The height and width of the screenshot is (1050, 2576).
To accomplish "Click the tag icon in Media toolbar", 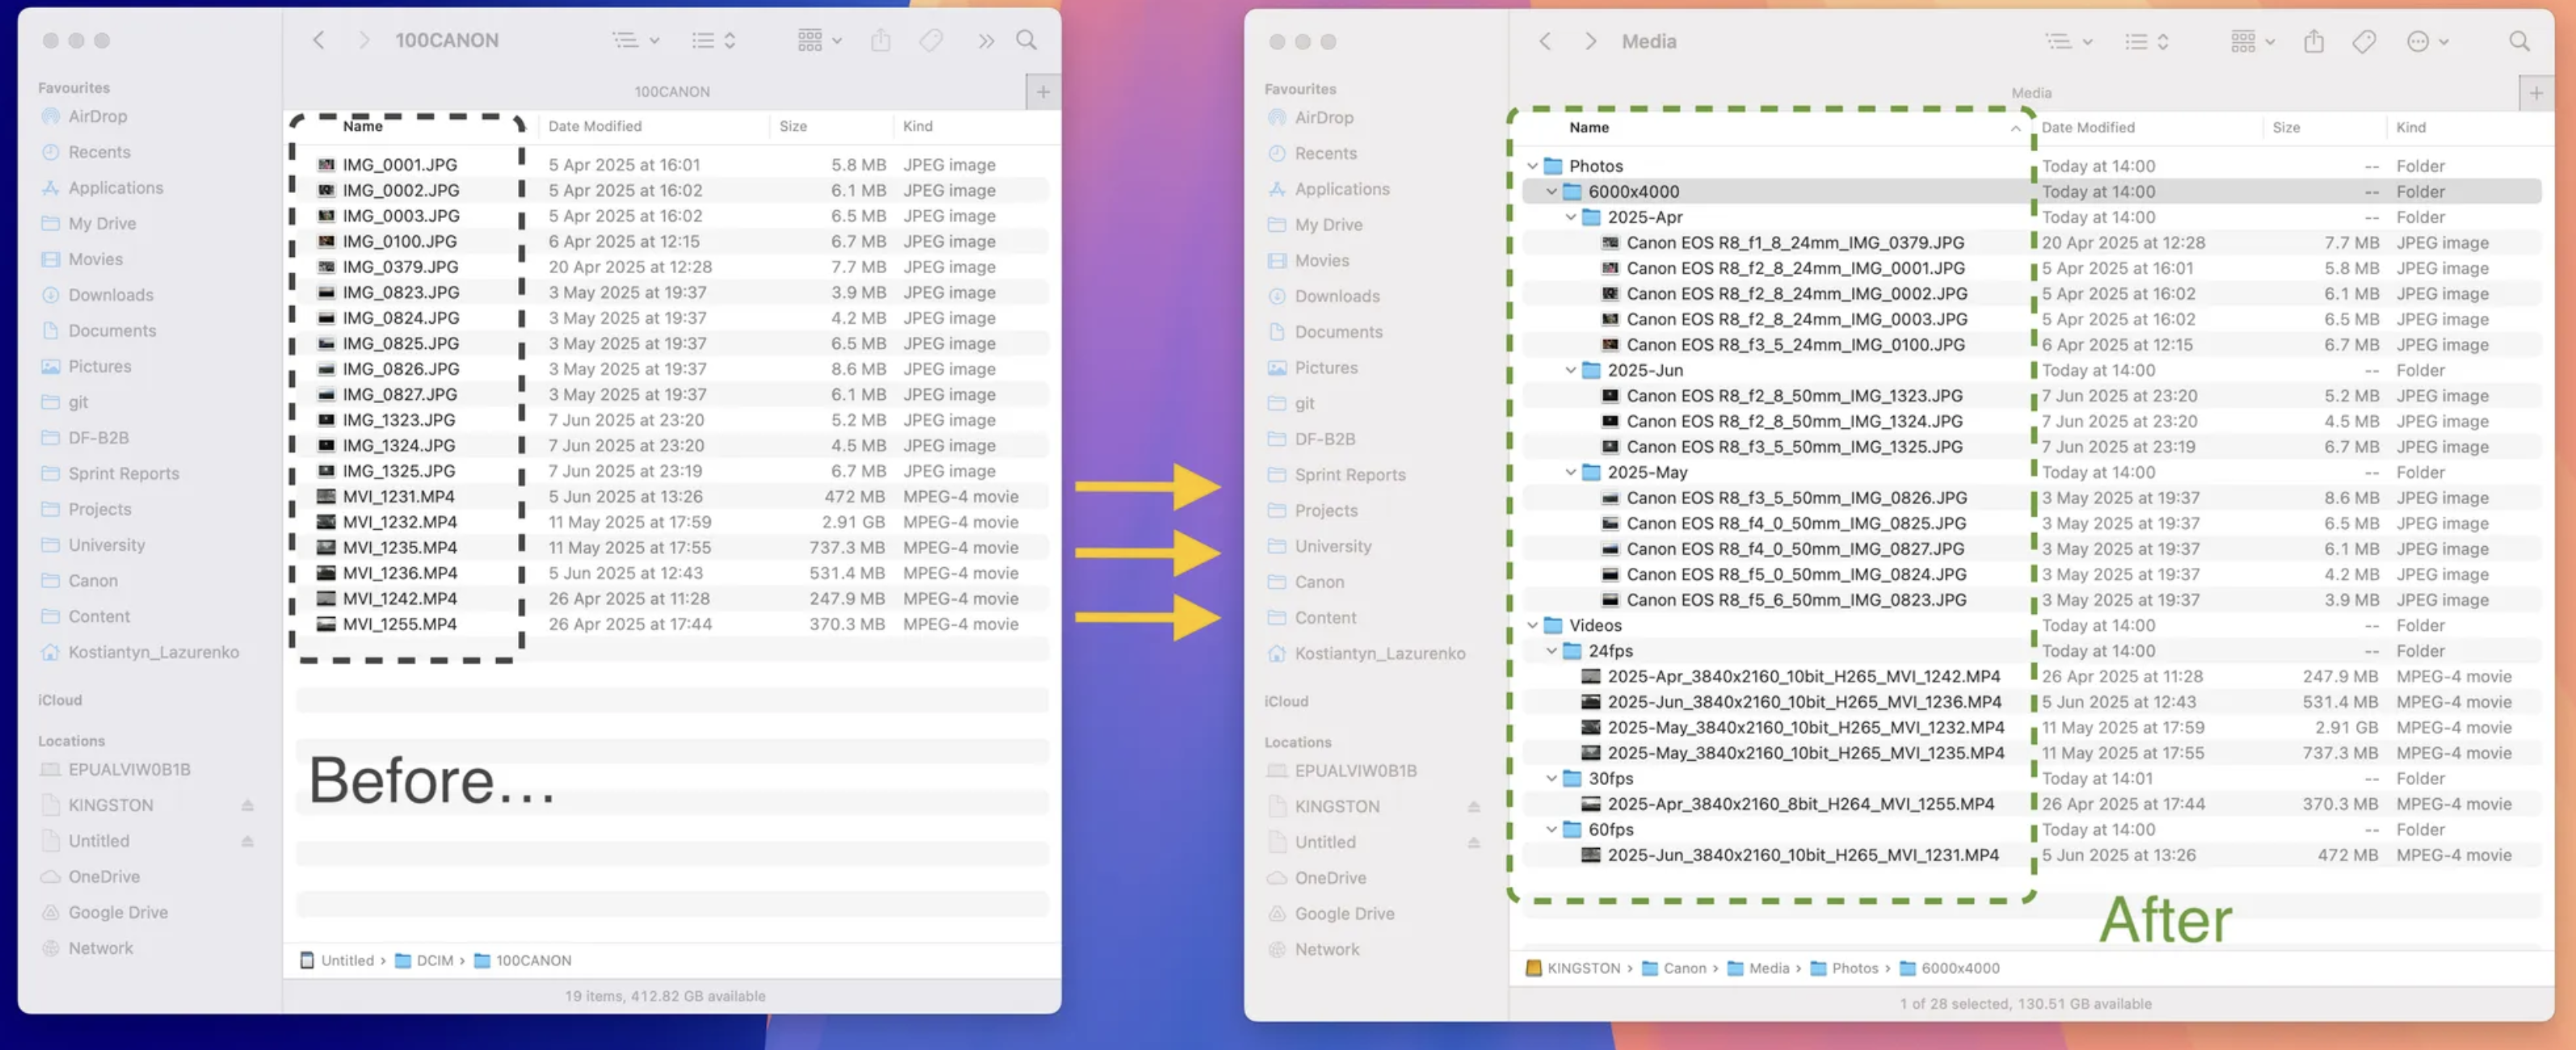I will 2364,41.
